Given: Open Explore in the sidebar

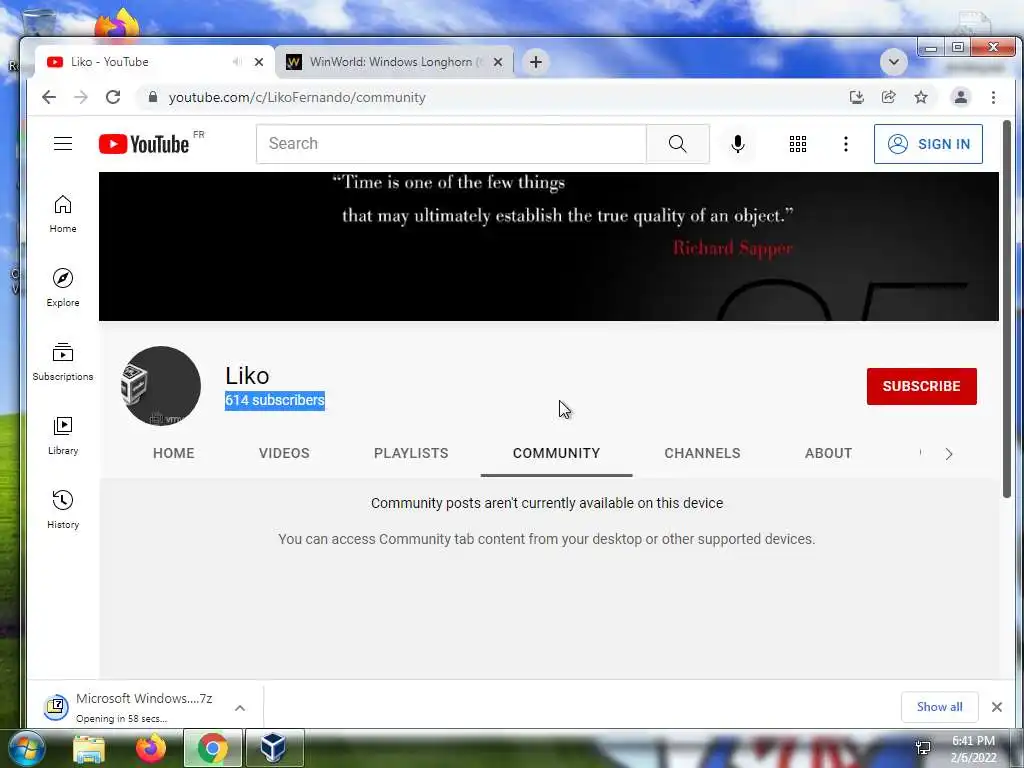Looking at the screenshot, I should coord(63,288).
